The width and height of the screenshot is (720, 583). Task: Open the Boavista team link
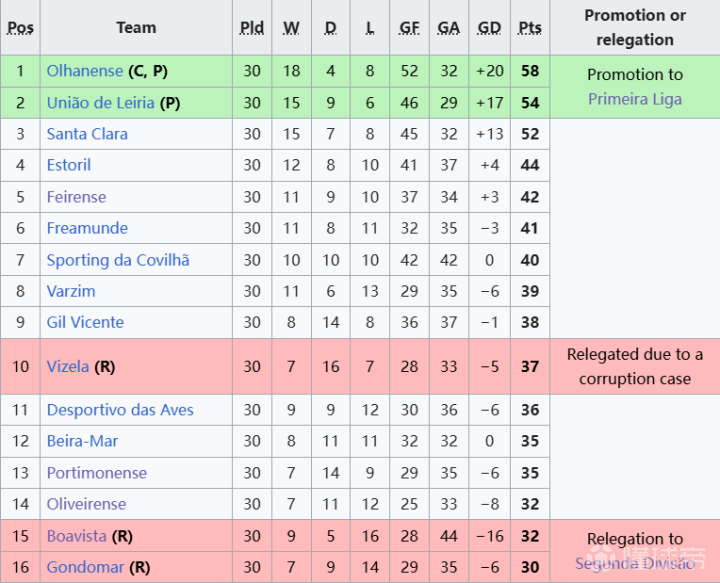tap(76, 536)
